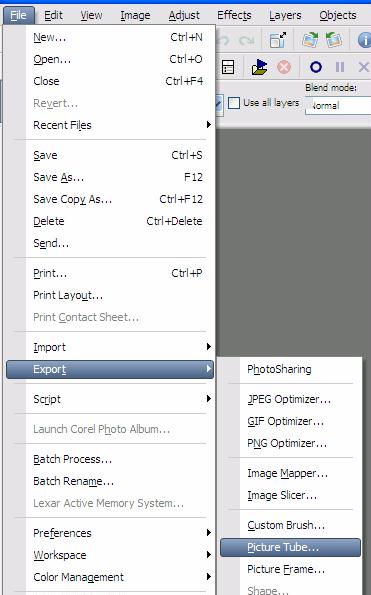Click the script list icon in script toolbar
Image resolution: width=371 pixels, height=595 pixels.
228,67
